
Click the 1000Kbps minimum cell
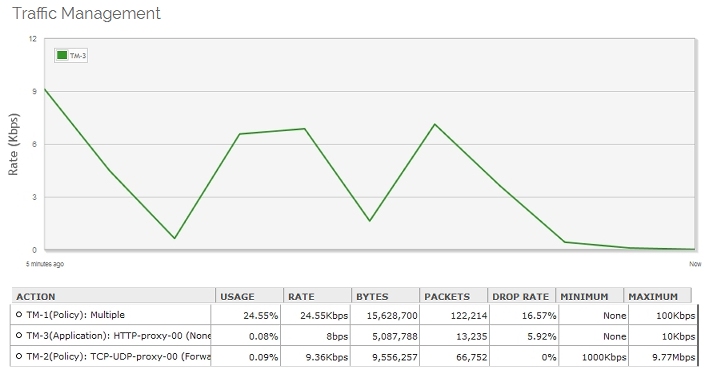(x=594, y=357)
